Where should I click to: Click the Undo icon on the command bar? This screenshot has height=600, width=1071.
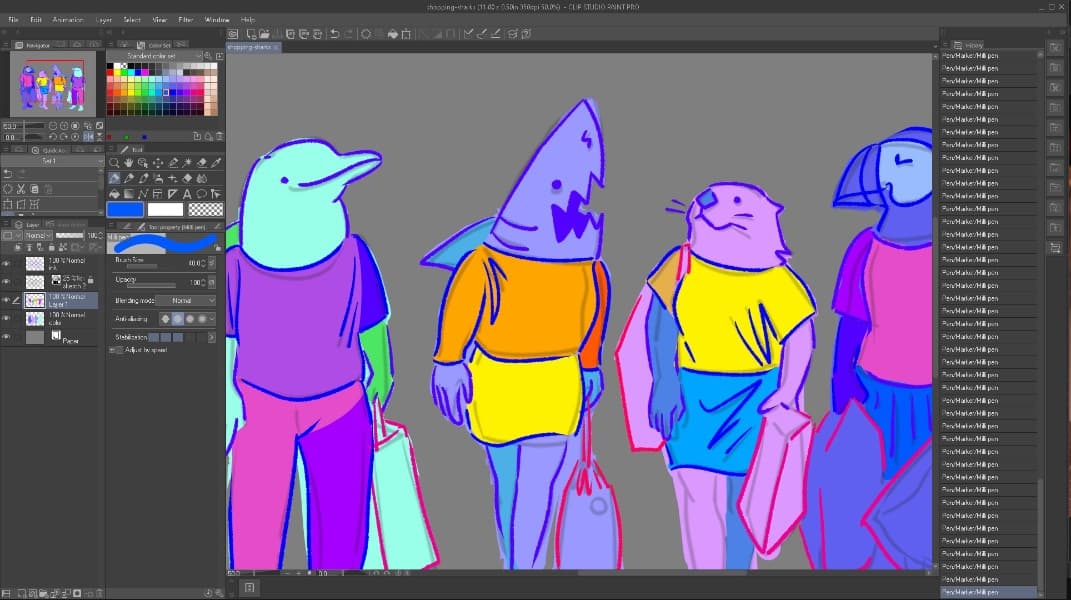coord(334,33)
